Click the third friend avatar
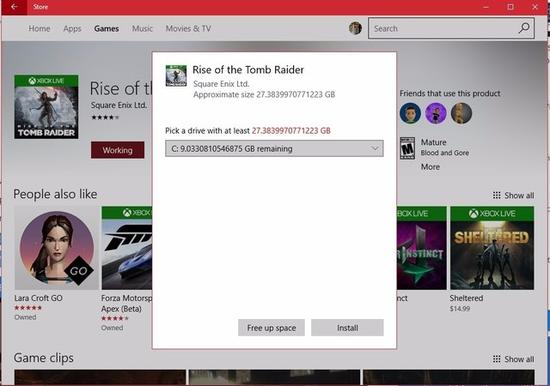The image size is (550, 386). (x=461, y=113)
